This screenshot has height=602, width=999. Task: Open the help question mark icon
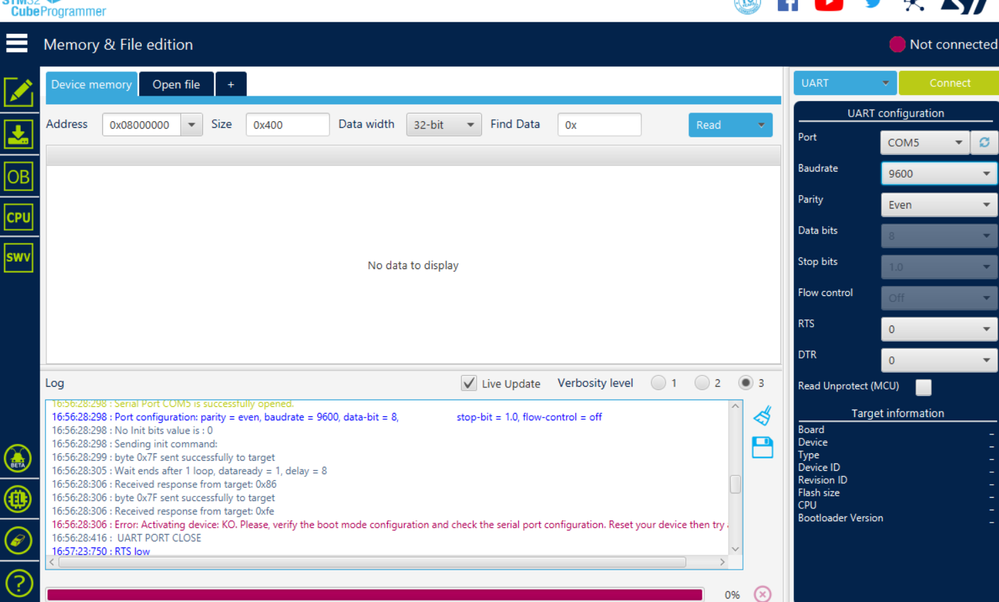click(18, 583)
